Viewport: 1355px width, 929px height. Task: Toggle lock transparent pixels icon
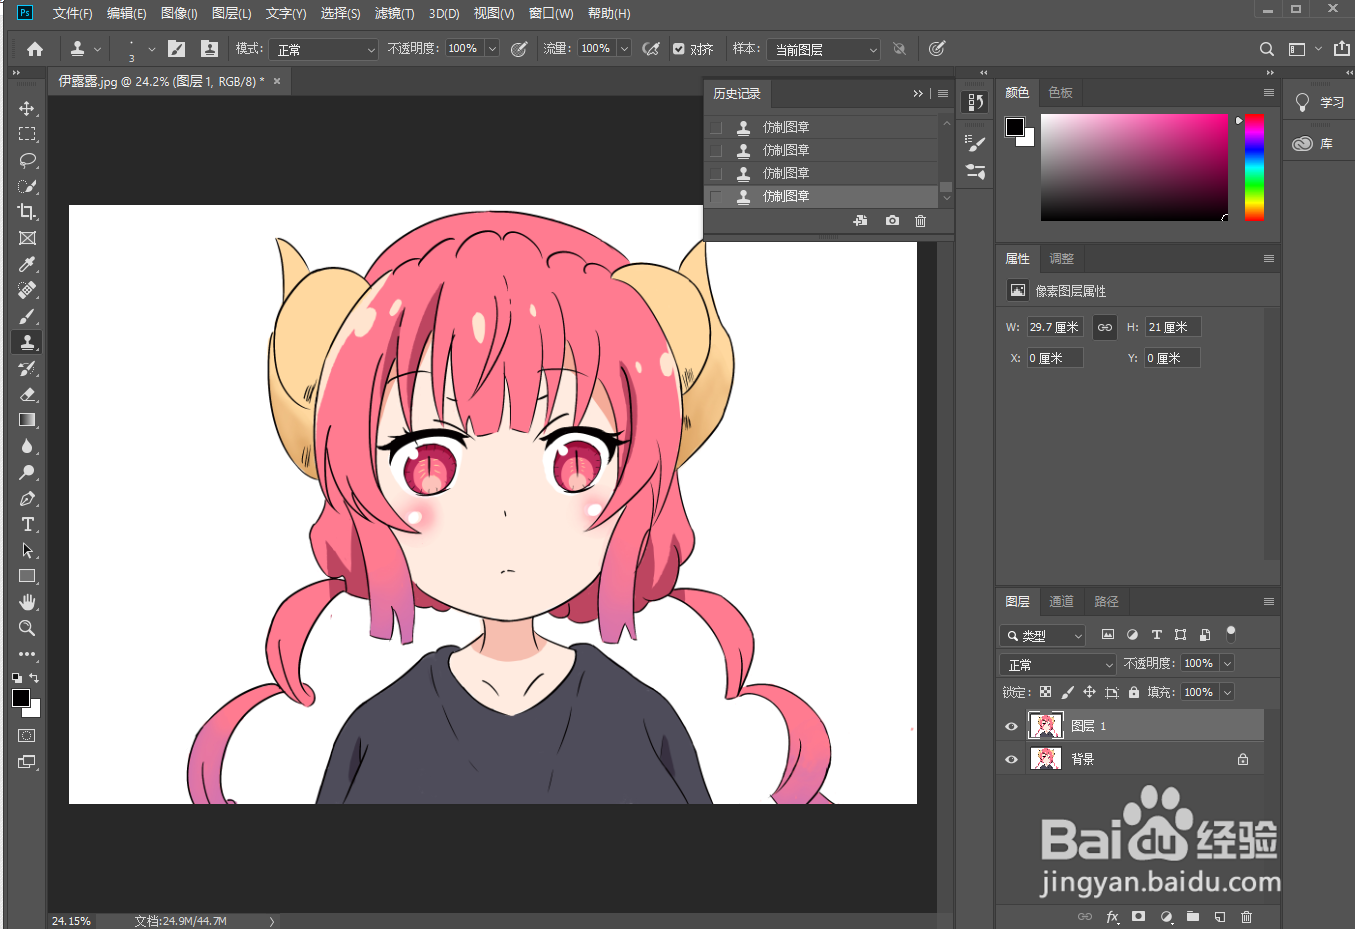click(x=1045, y=692)
